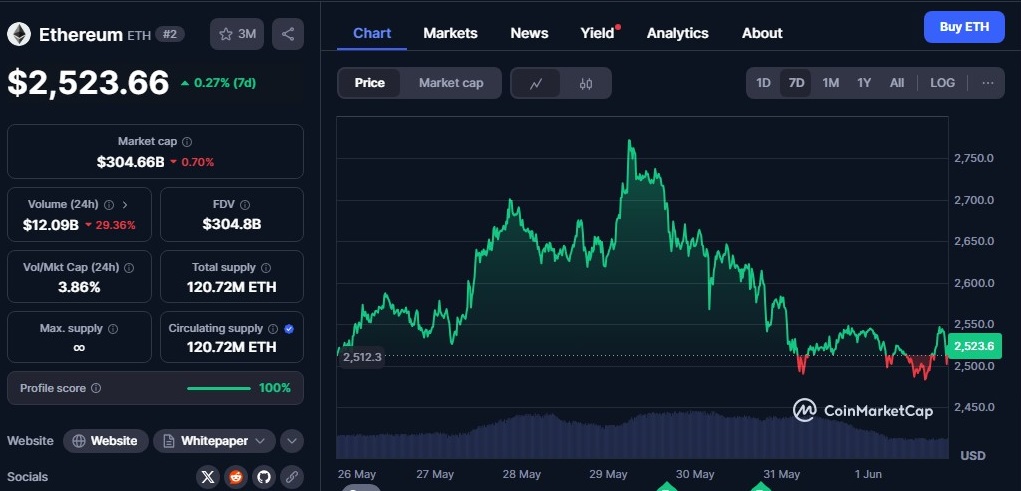Click the Profile score info icon
The image size is (1021, 491).
pos(96,388)
